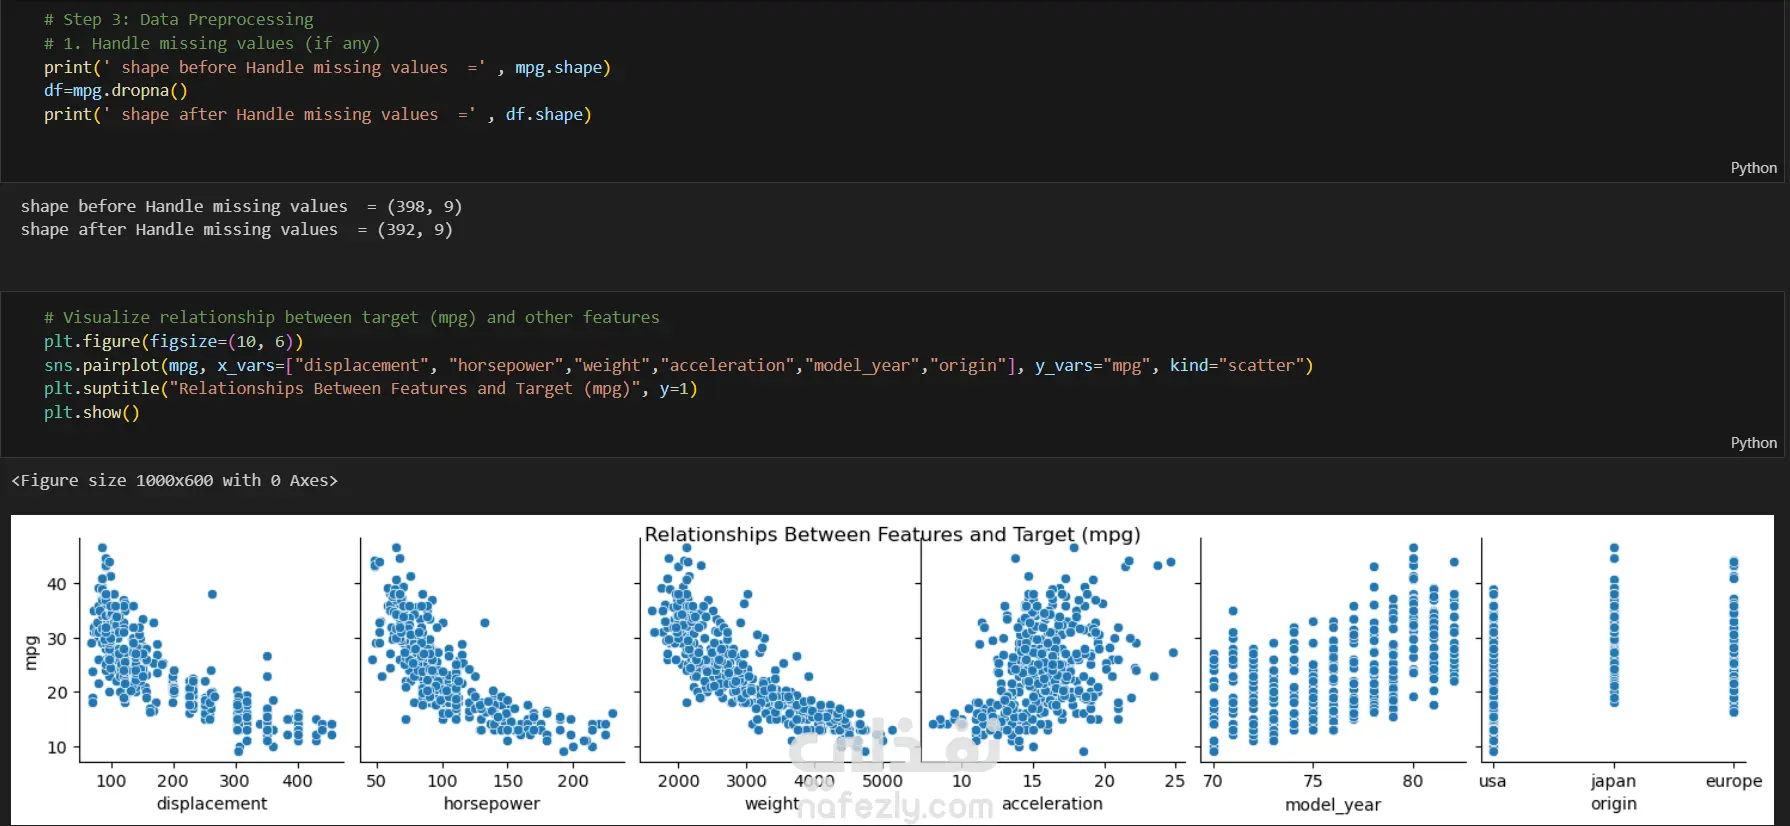Click the Python language label of the first cell
The height and width of the screenshot is (826, 1790).
[x=1753, y=168]
